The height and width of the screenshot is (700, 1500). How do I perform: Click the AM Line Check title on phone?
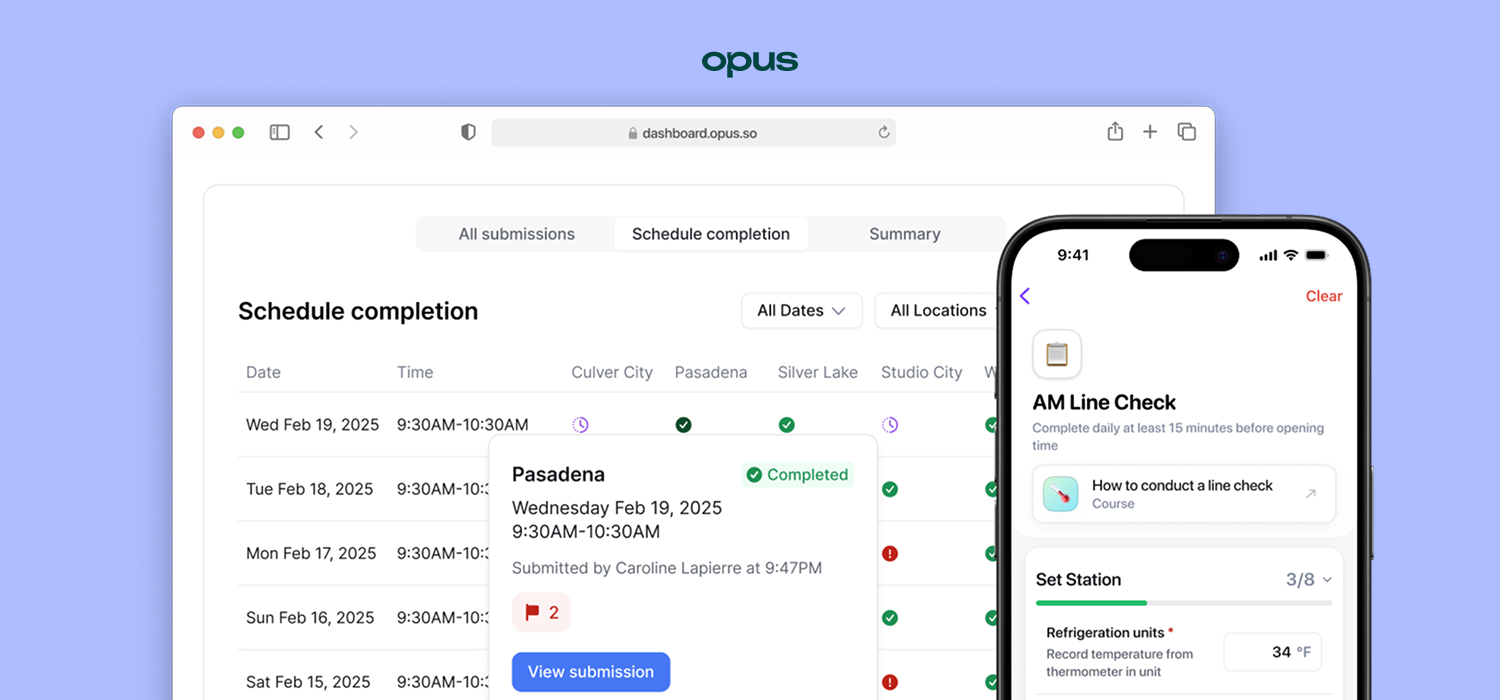[1104, 402]
